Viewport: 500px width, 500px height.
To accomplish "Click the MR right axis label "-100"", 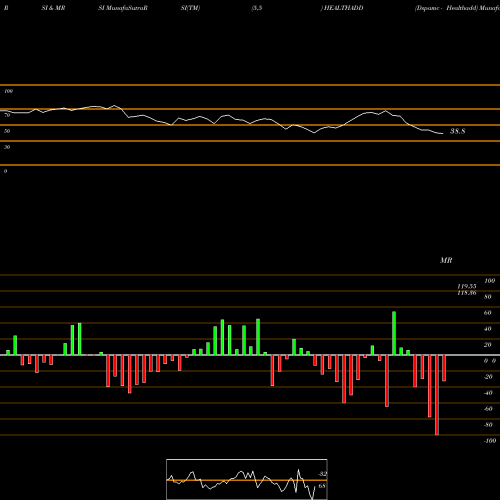I will click(490, 441).
